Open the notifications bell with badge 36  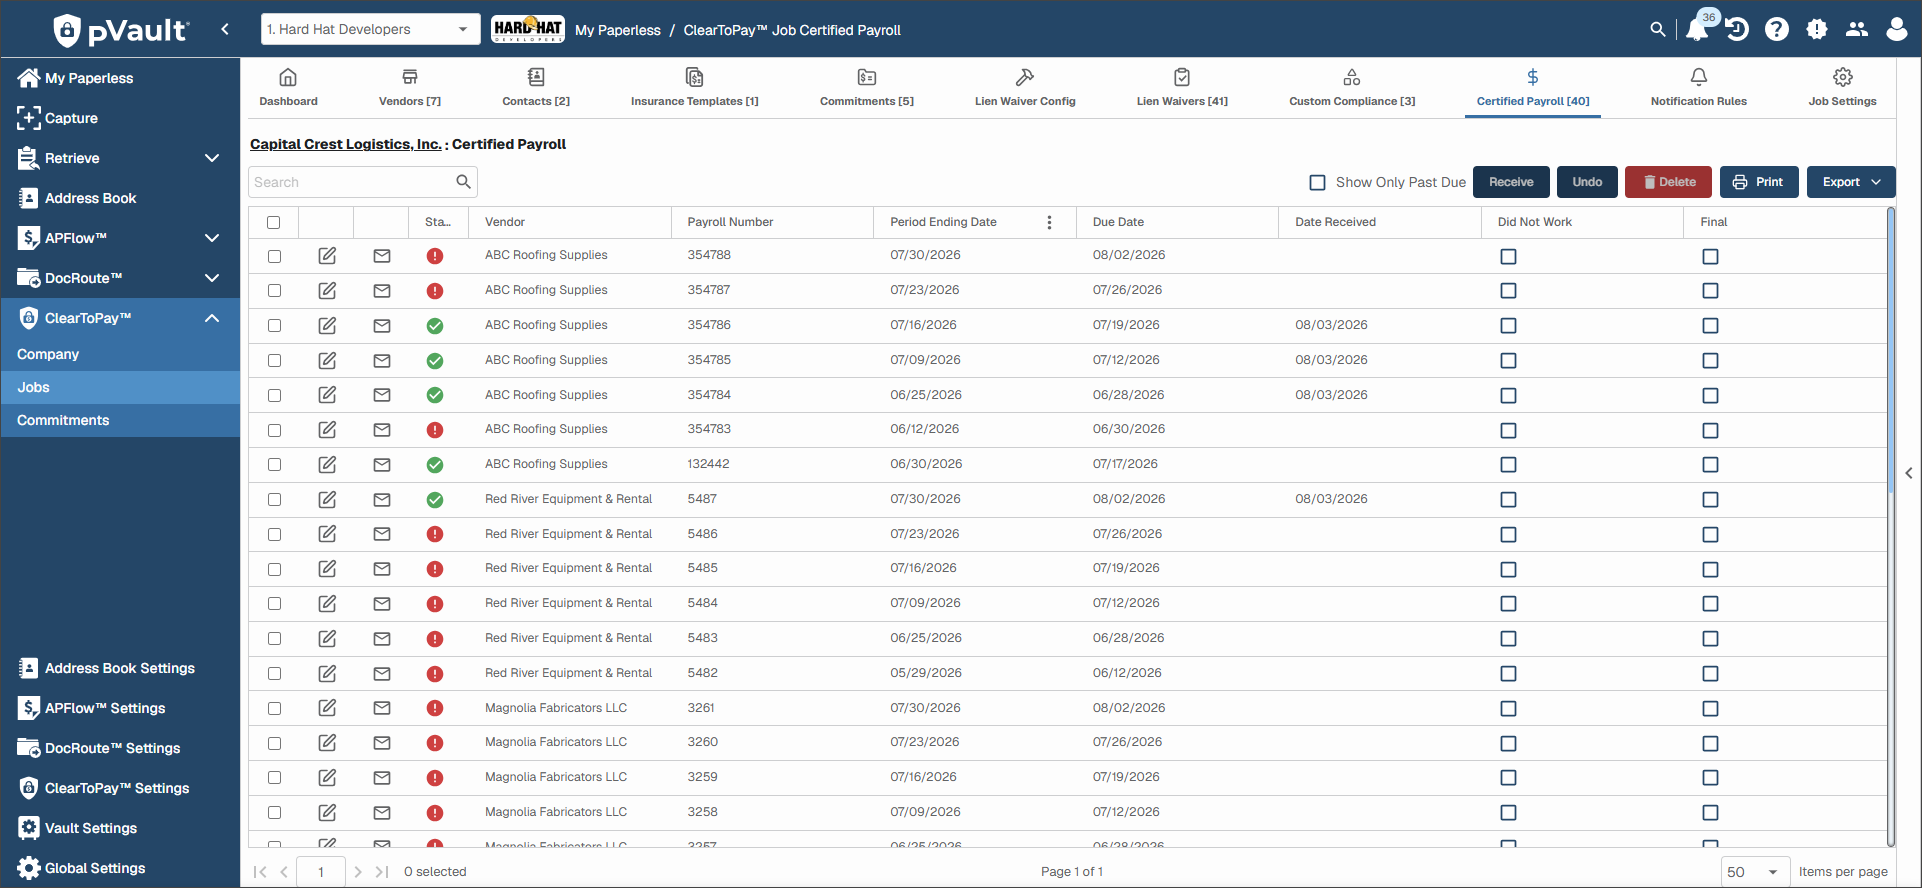pos(1698,28)
